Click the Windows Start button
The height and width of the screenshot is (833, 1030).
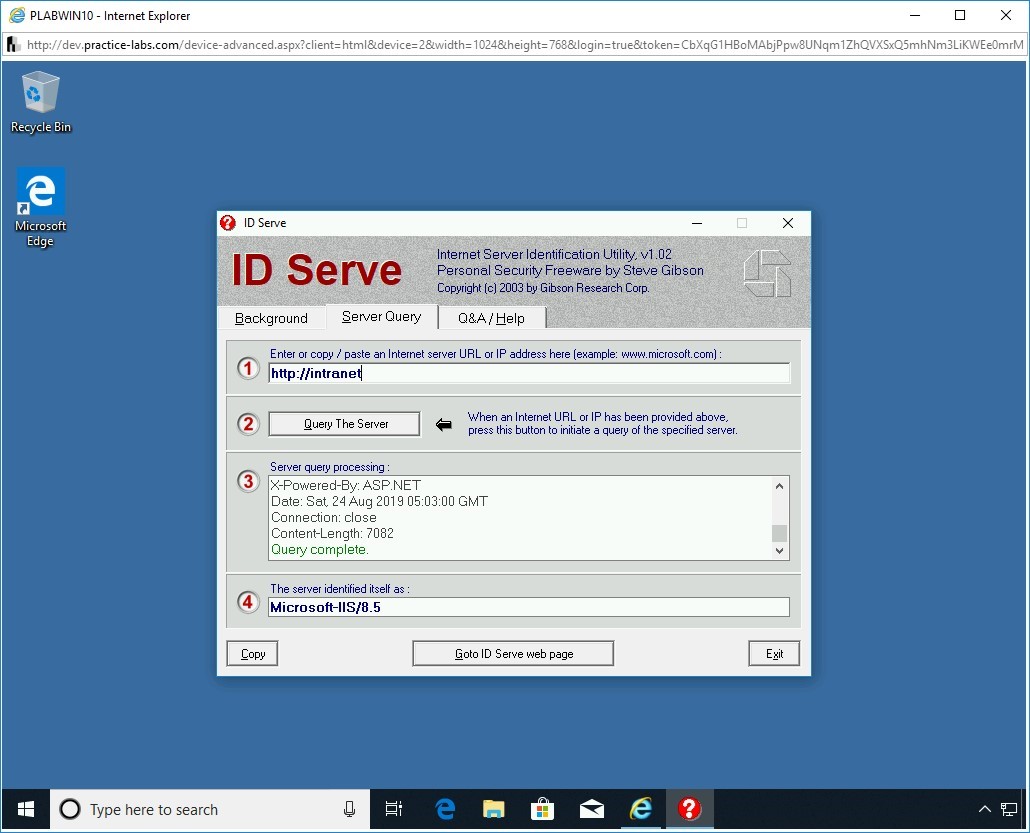[26, 809]
